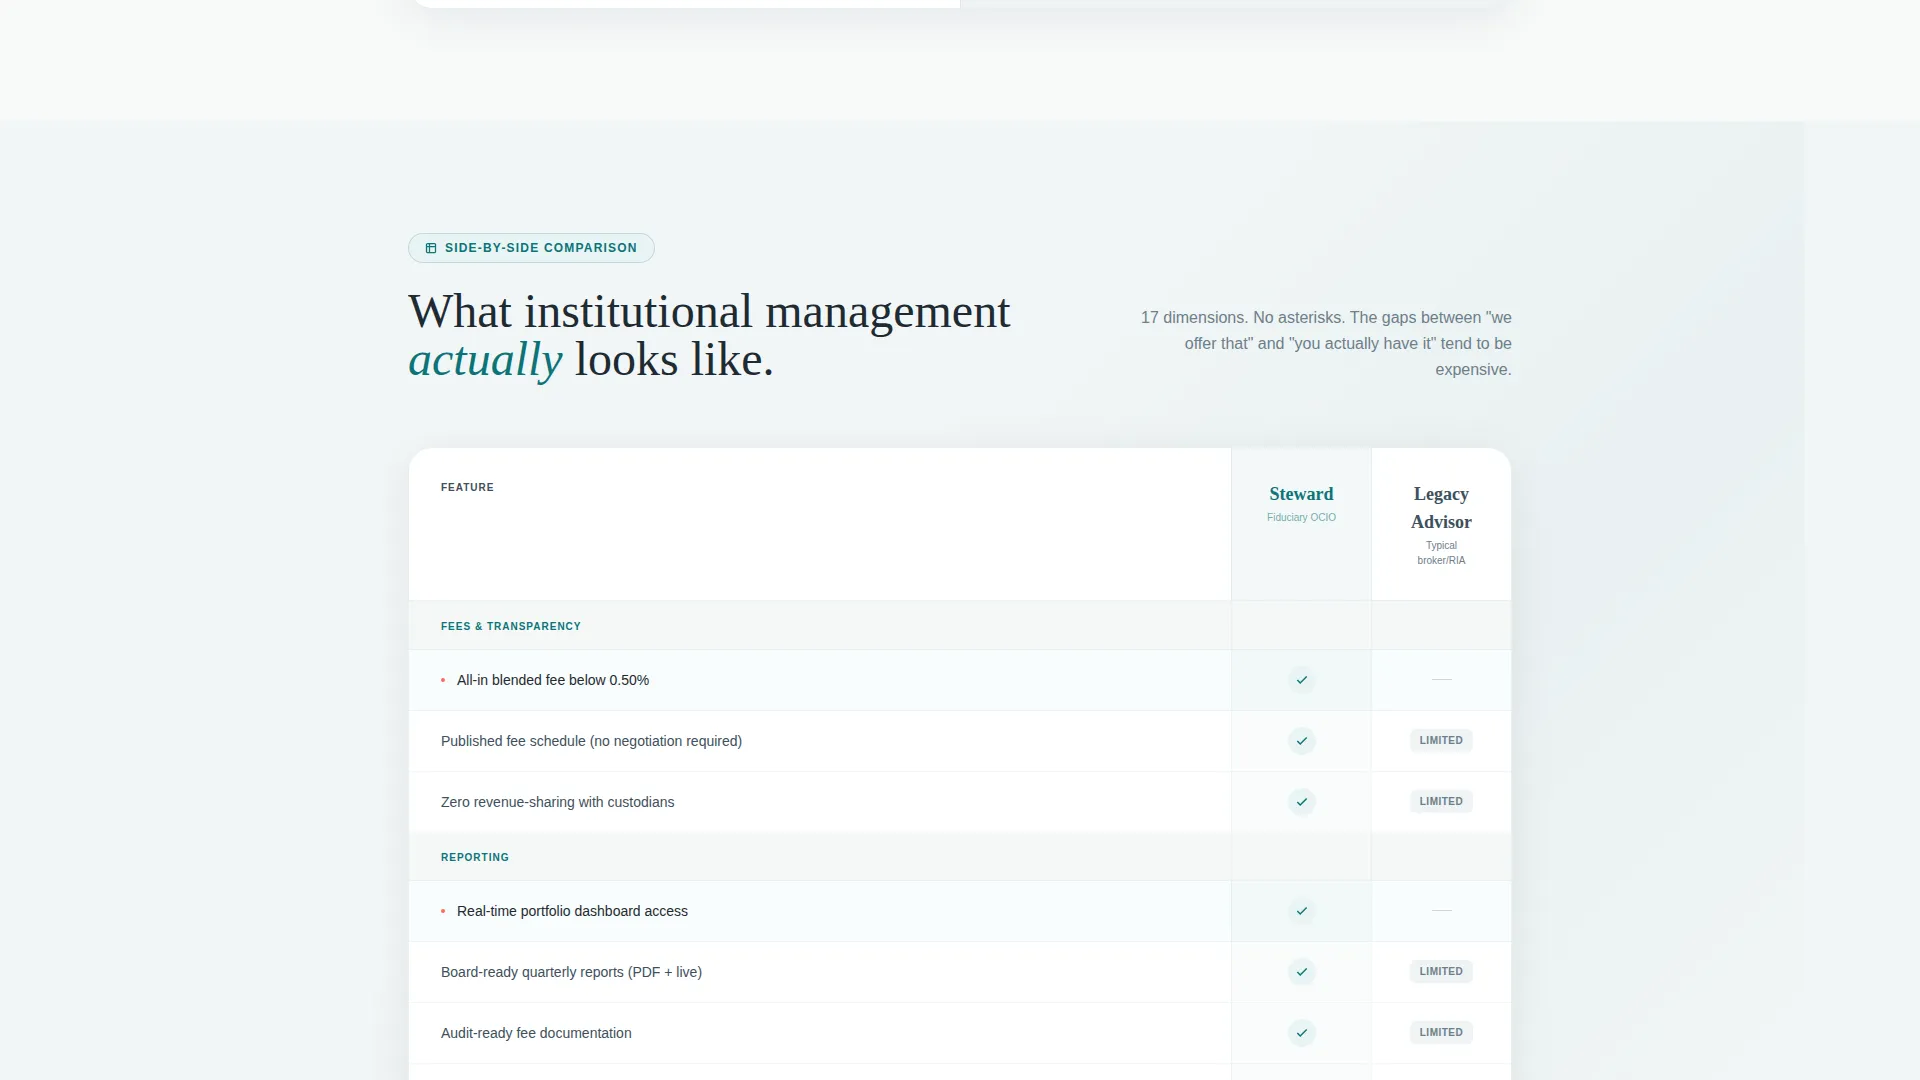The image size is (1920, 1080).
Task: Click the dash in the All-in blended fee row
Action: (1441, 680)
